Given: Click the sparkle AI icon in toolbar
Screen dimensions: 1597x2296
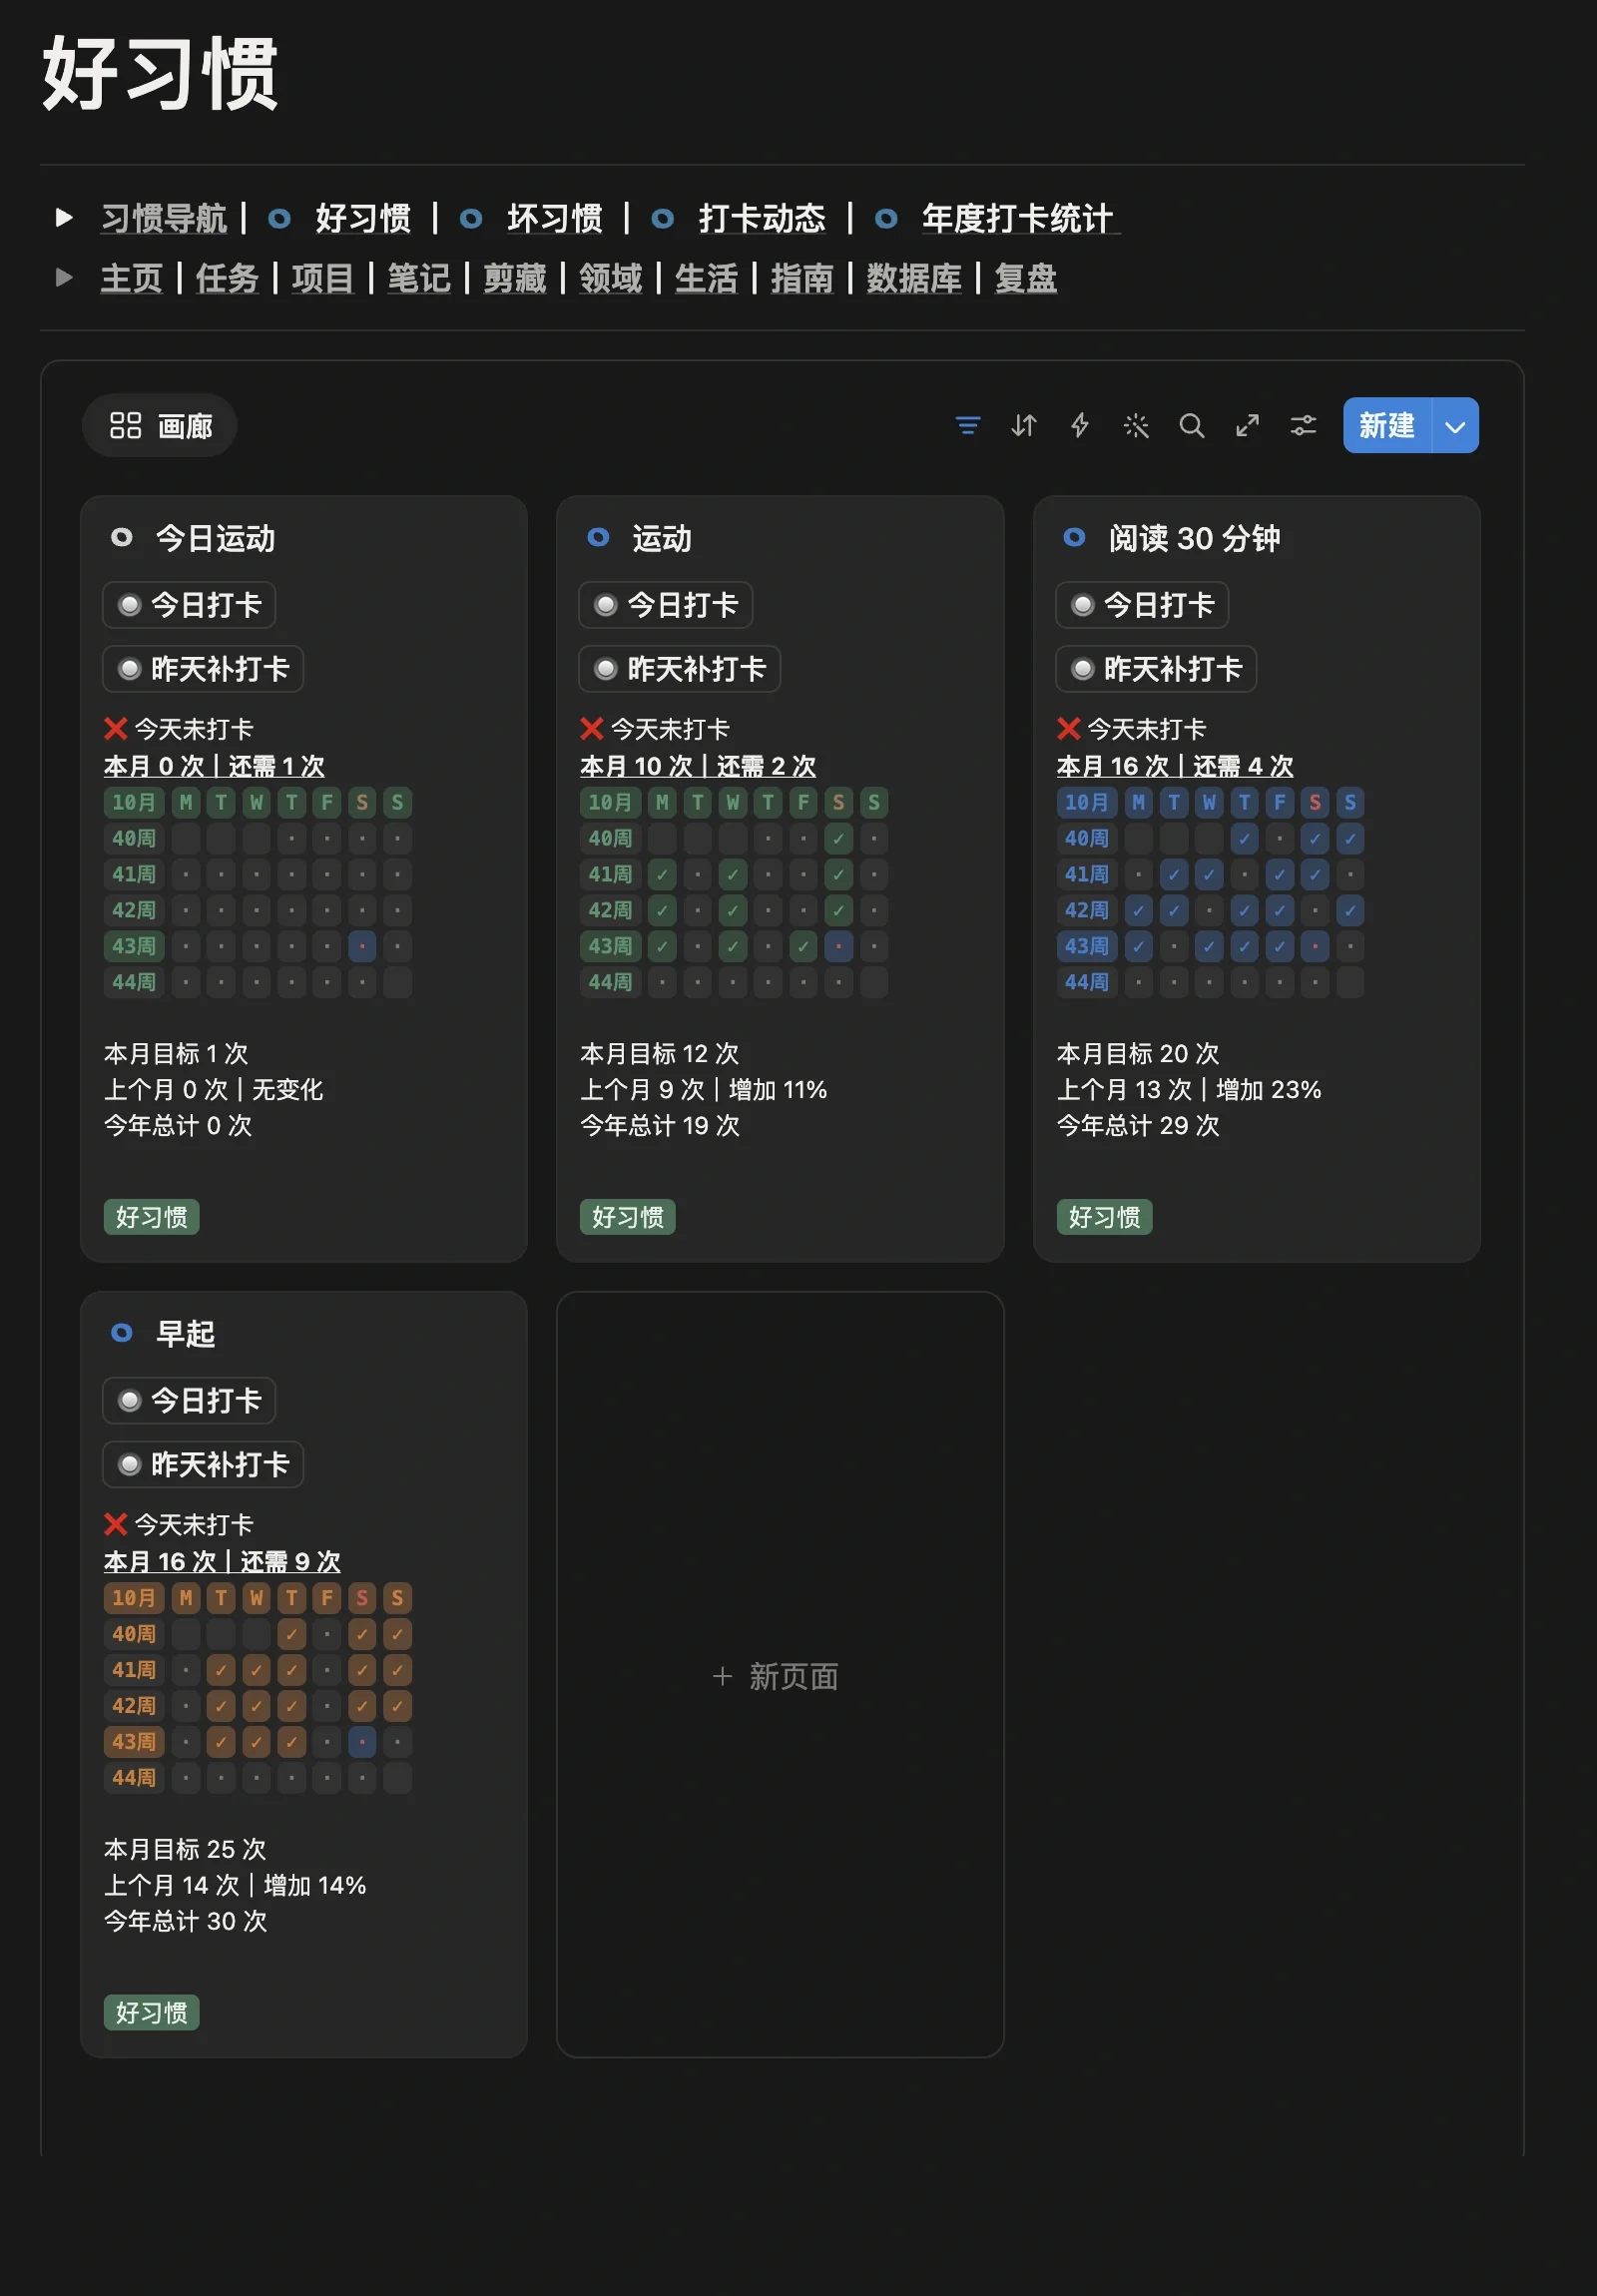Looking at the screenshot, I should pos(1135,426).
